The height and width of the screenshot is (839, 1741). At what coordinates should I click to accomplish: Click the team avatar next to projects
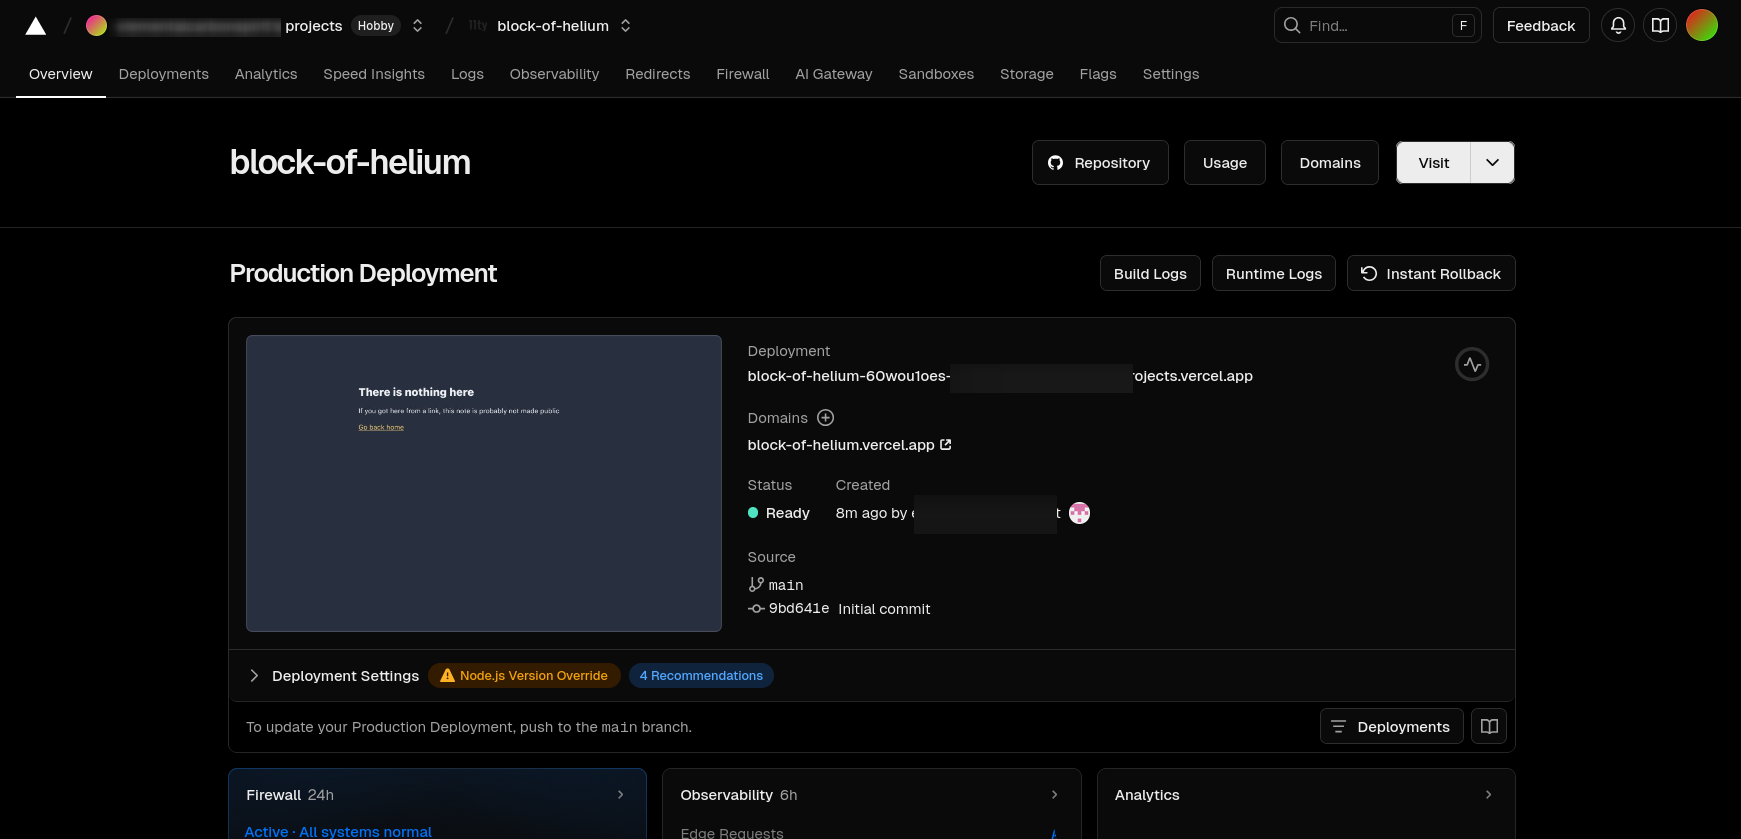[96, 26]
